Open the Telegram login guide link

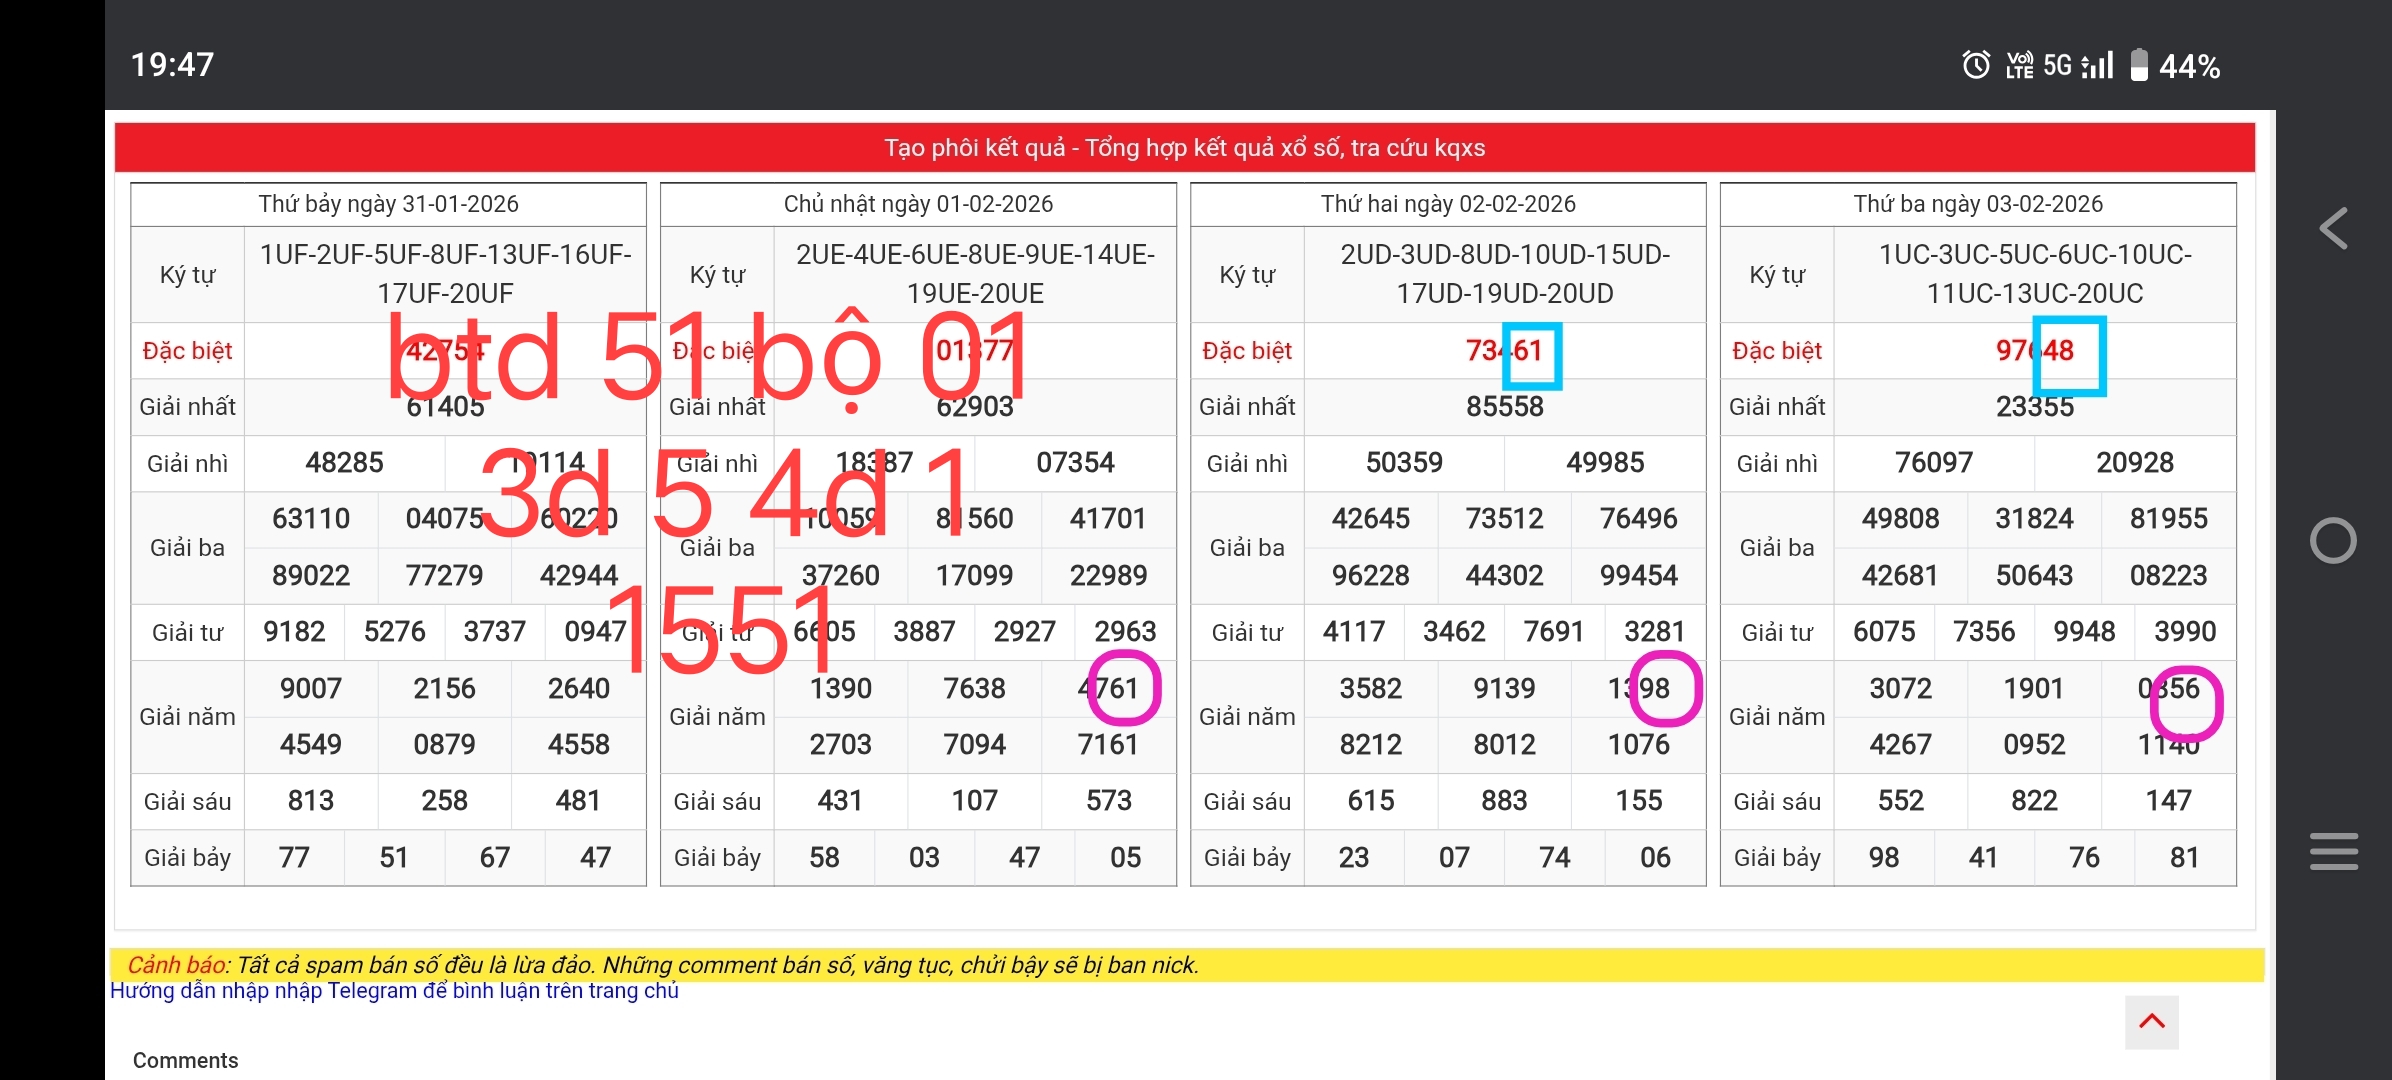[x=394, y=991]
